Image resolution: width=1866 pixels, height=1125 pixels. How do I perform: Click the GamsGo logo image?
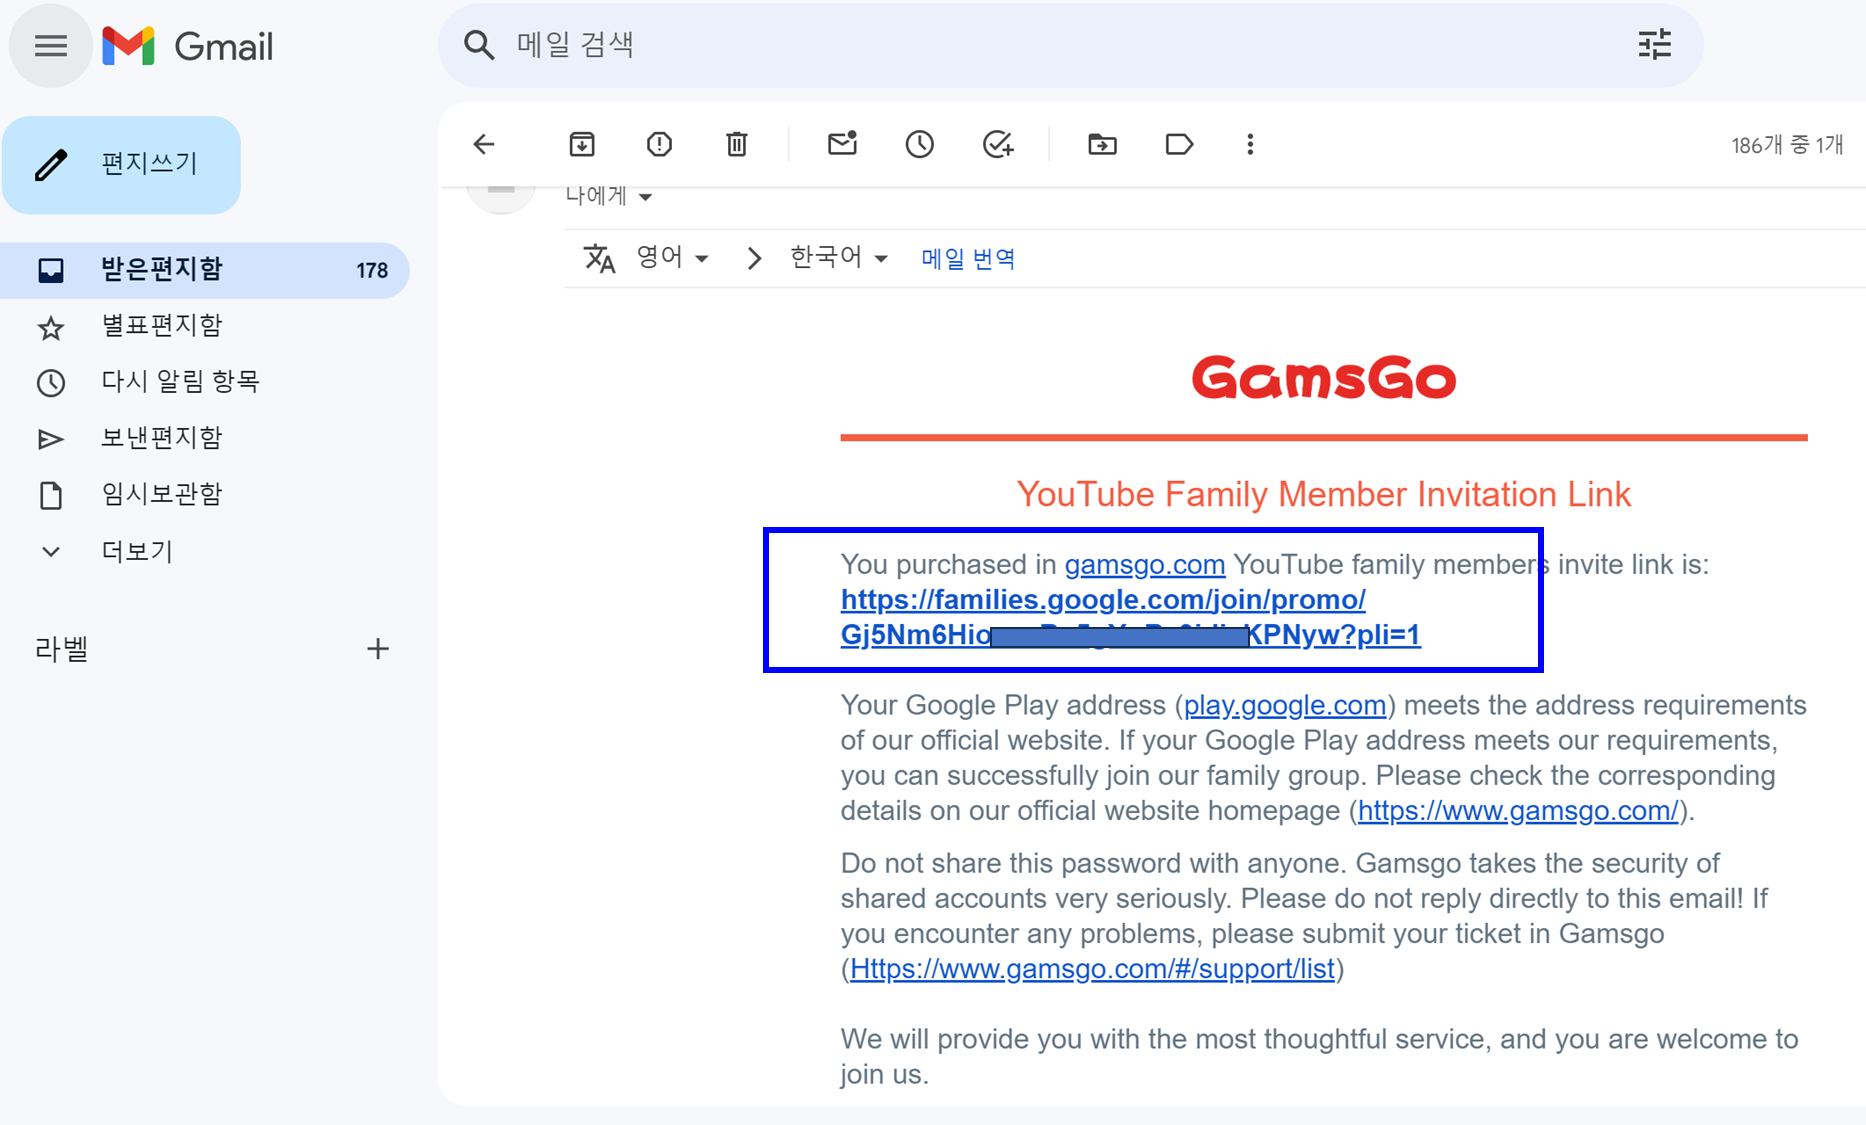point(1323,378)
